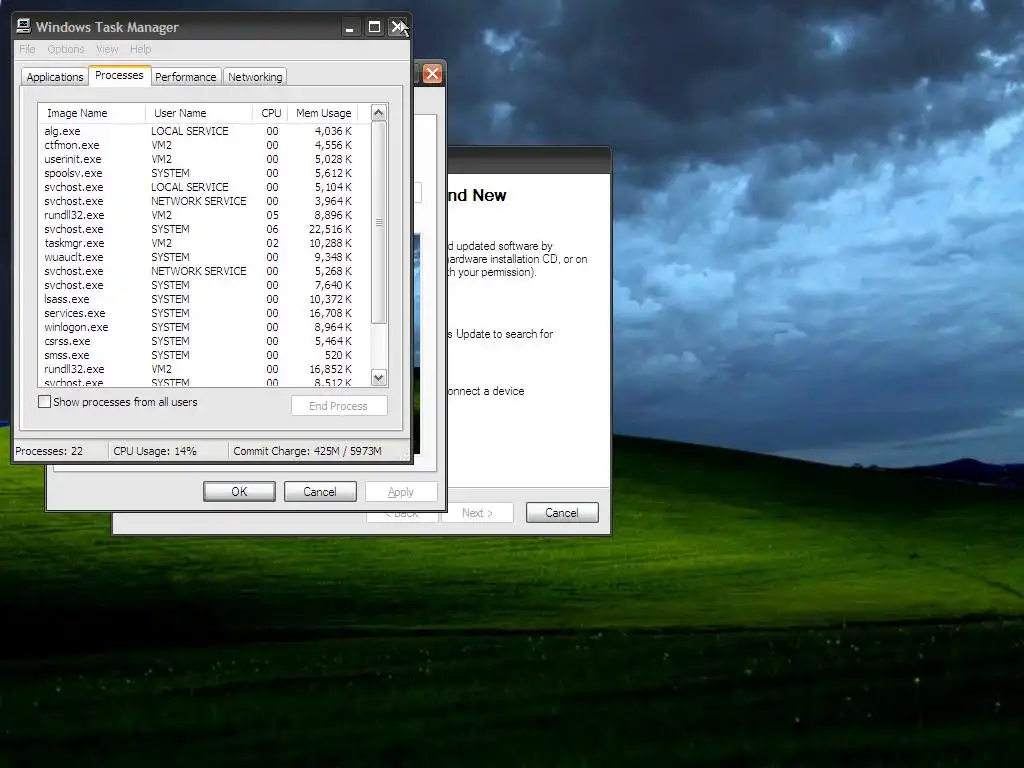This screenshot has width=1024, height=768.
Task: Click the Task Manager title bar icon
Action: click(x=24, y=26)
